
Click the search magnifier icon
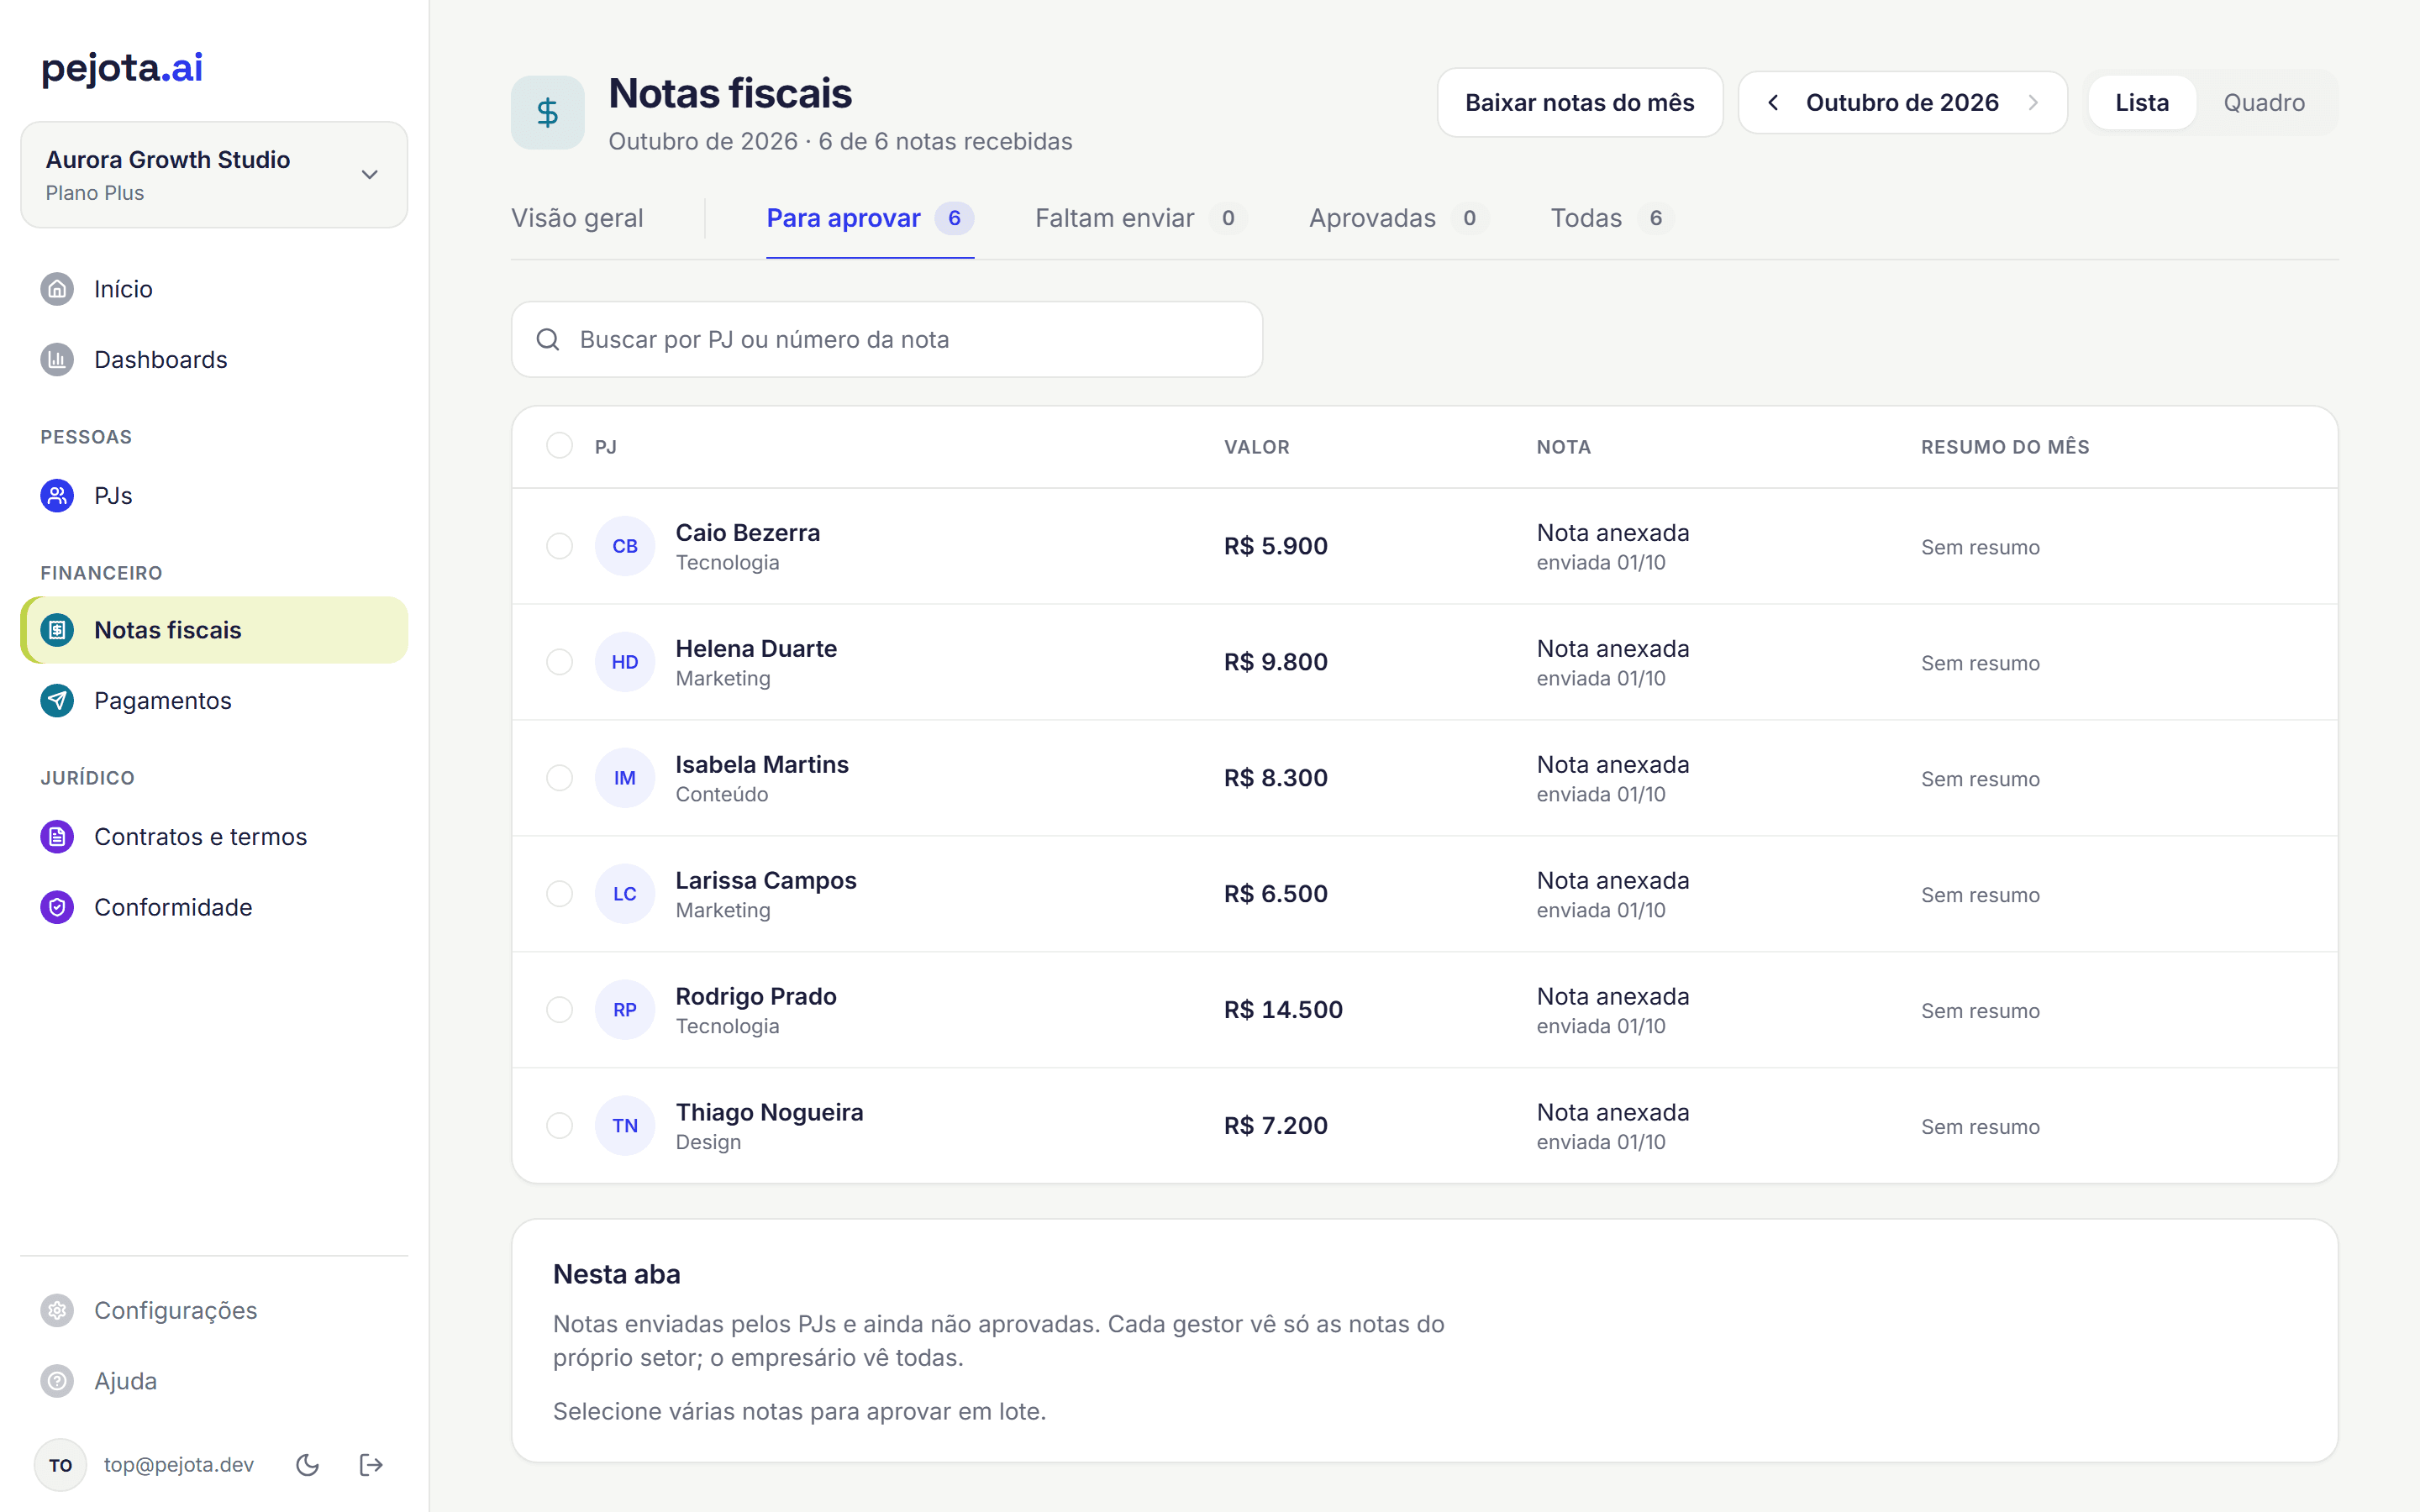coord(548,340)
